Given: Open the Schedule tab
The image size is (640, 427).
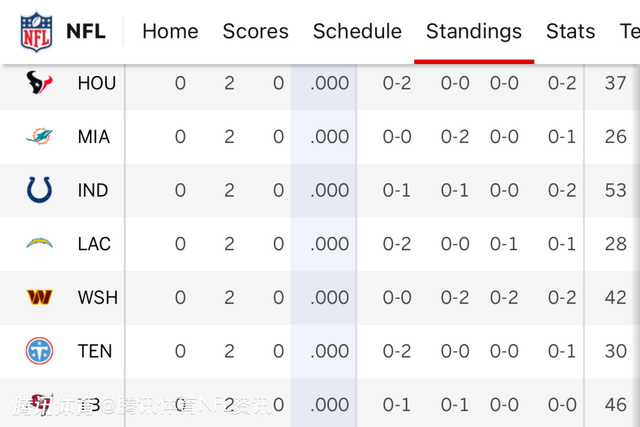Looking at the screenshot, I should pyautogui.click(x=357, y=31).
